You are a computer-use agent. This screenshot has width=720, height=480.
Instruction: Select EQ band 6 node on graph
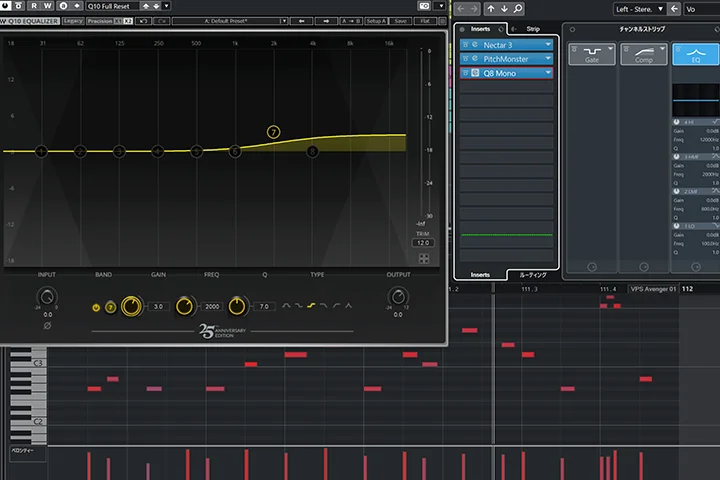[235, 151]
